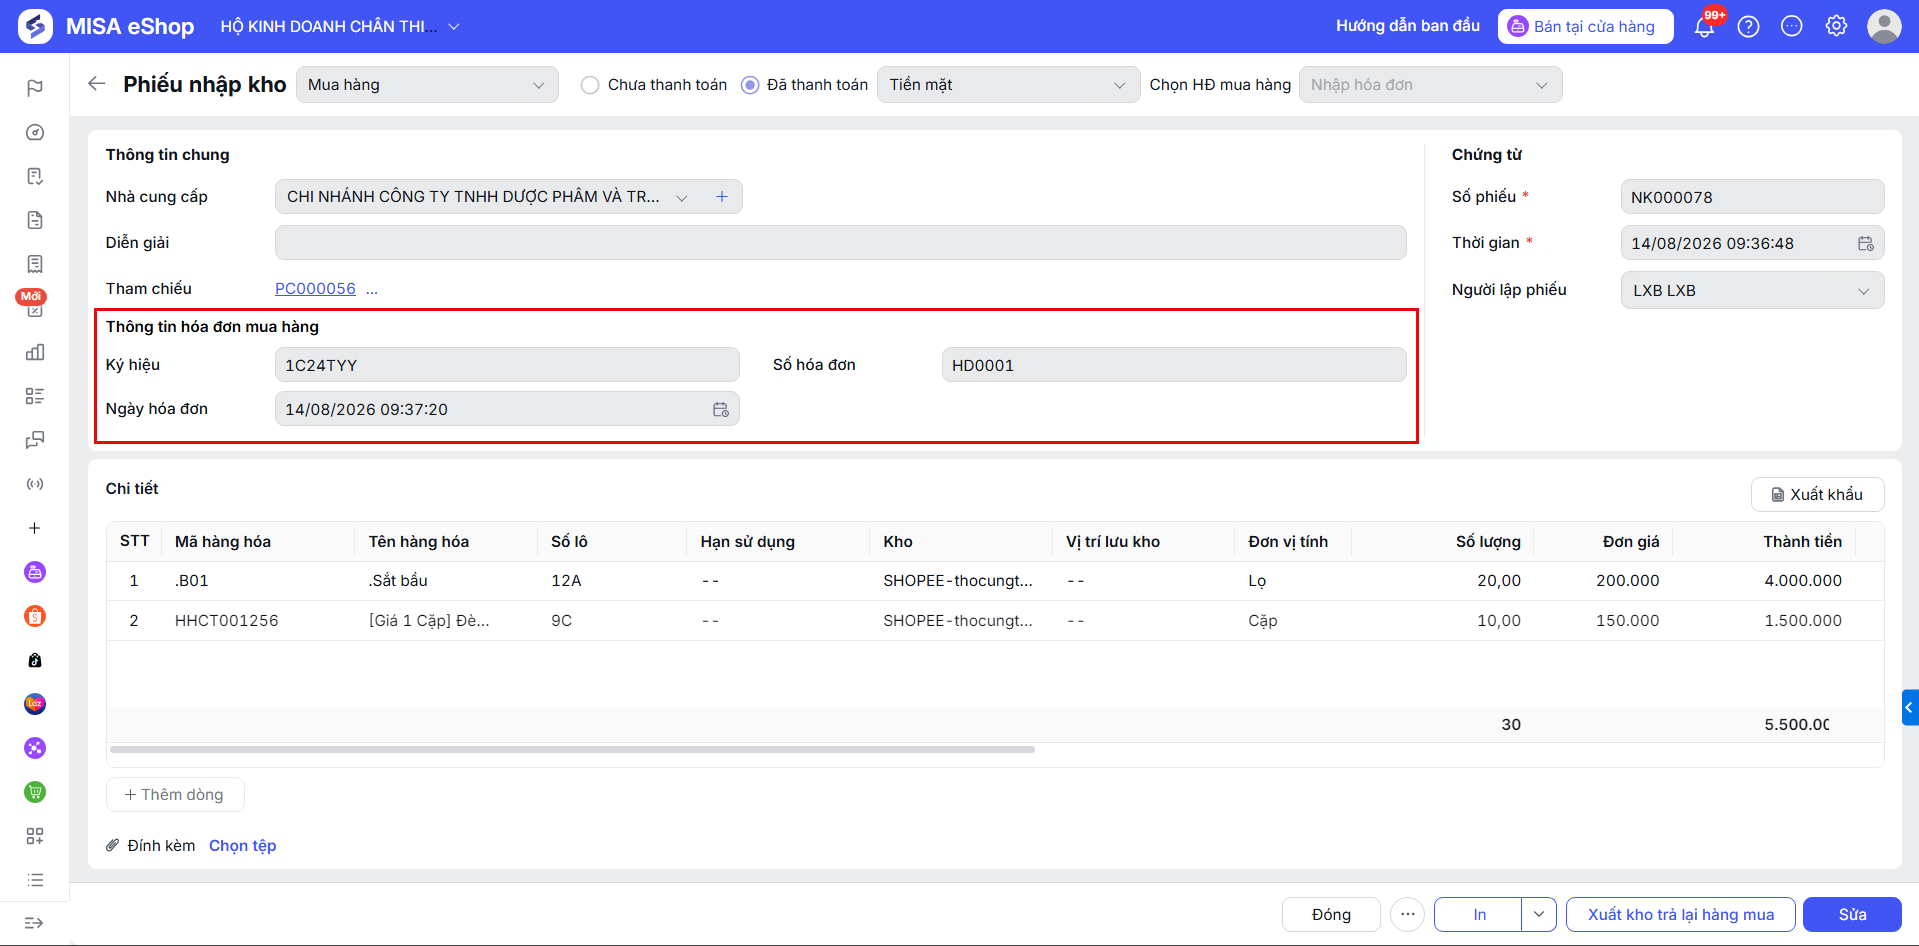This screenshot has width=1919, height=946.
Task: Click the In print button
Action: (x=1479, y=914)
